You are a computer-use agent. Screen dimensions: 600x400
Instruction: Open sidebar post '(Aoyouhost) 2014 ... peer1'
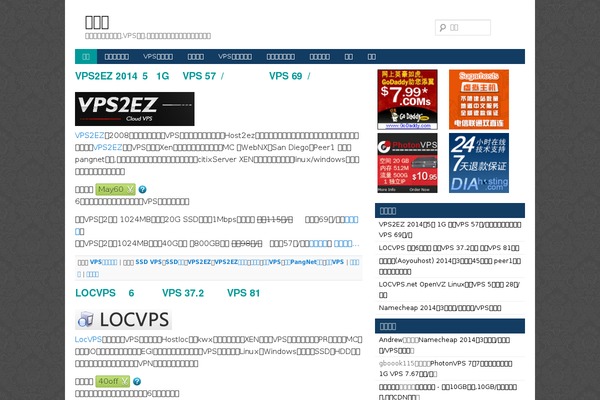pos(450,266)
